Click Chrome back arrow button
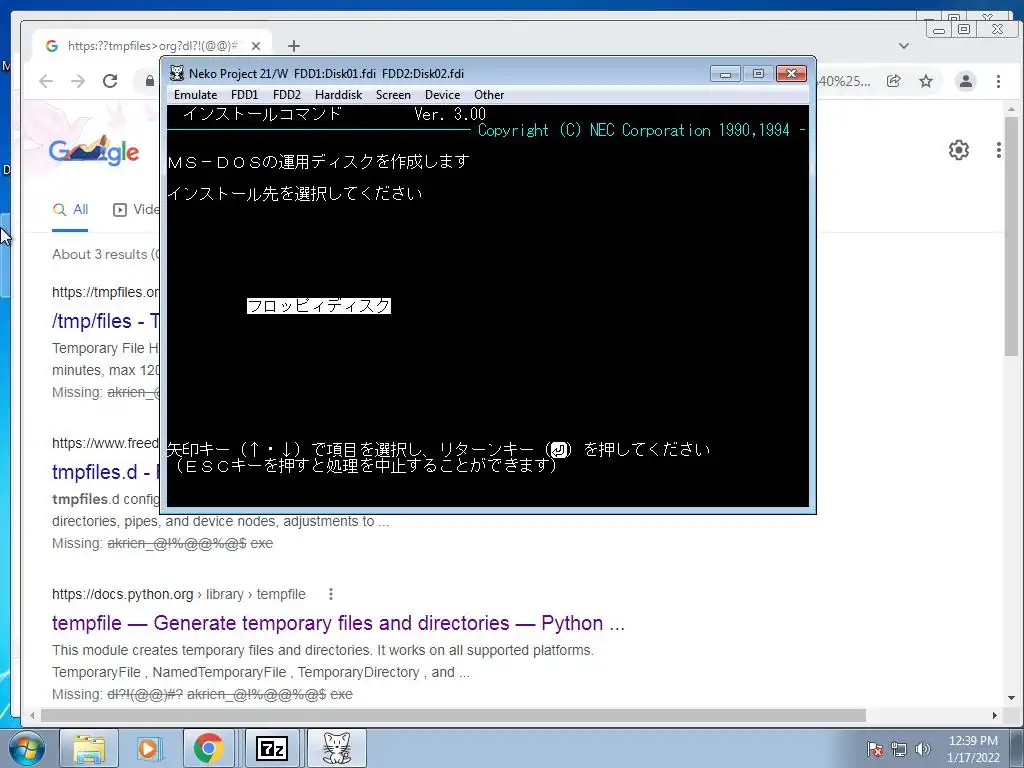 click(x=46, y=81)
